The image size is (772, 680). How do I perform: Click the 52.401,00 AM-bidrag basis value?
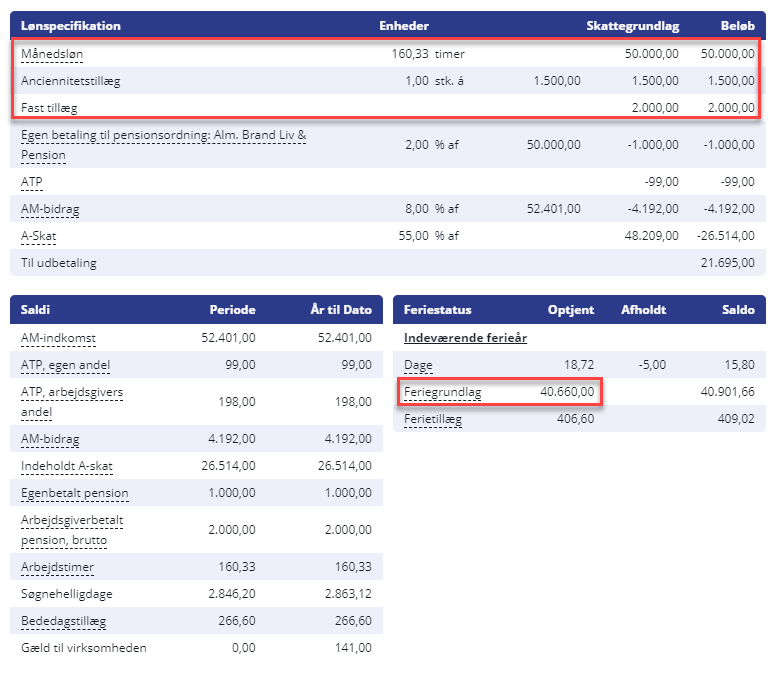tap(553, 209)
